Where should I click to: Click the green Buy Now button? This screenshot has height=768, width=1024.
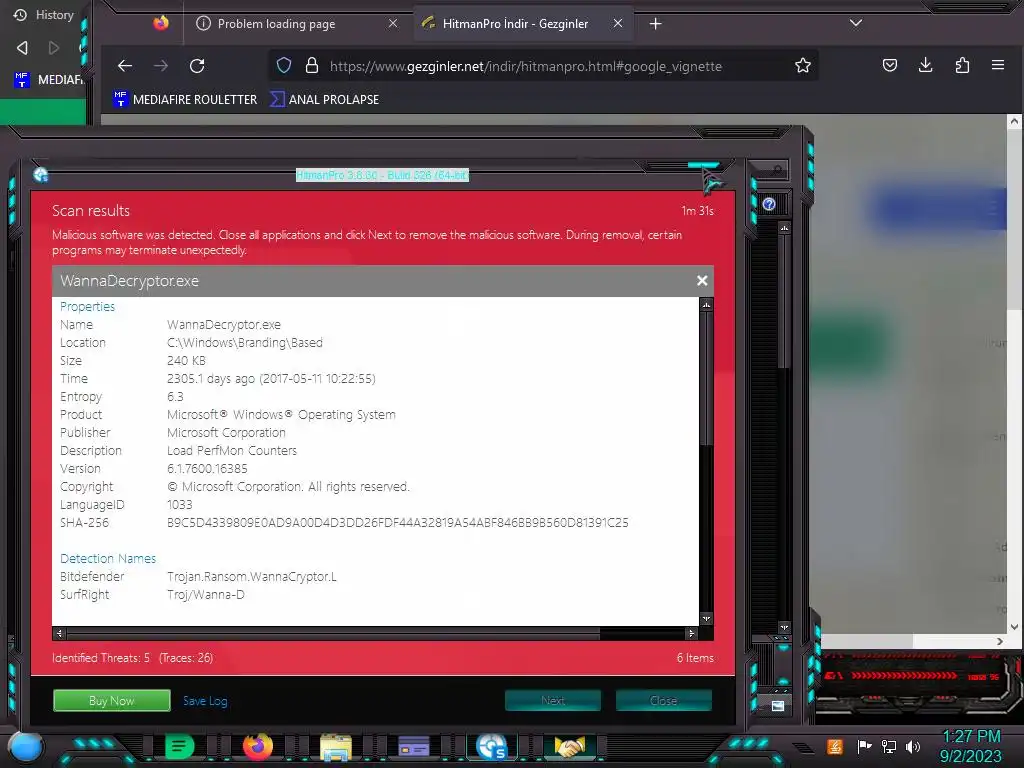112,701
